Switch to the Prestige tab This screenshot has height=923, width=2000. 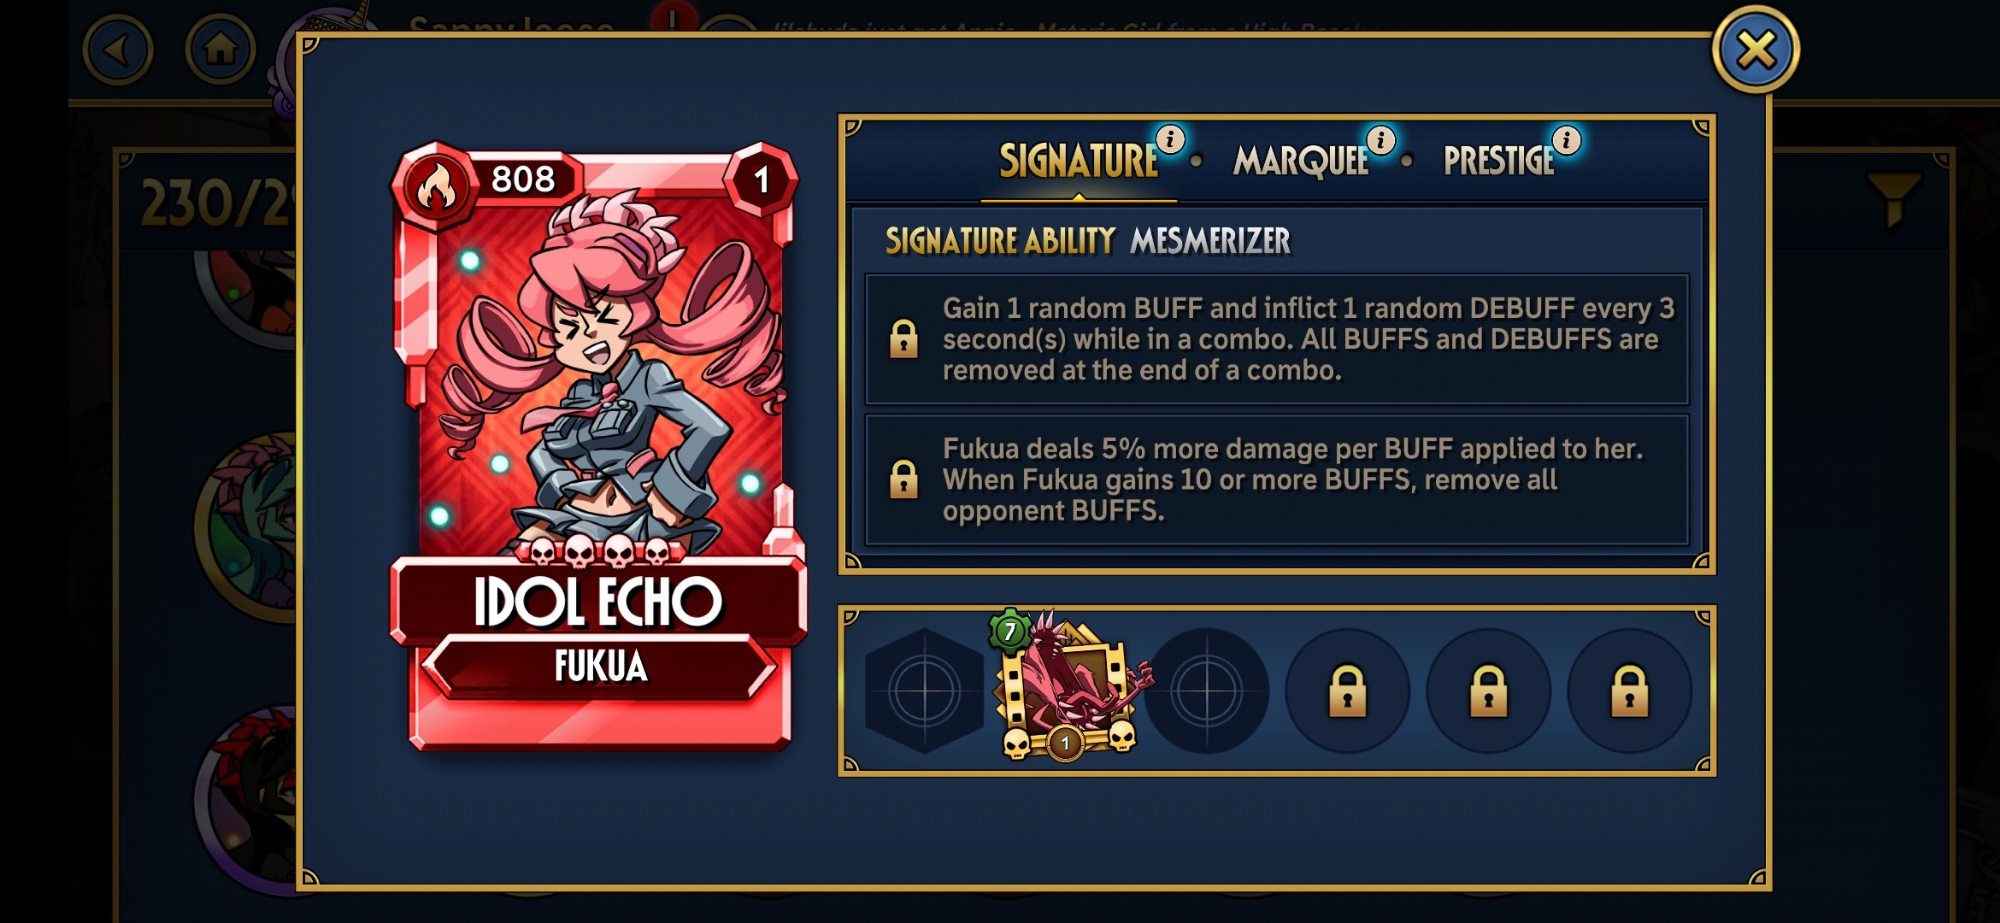click(x=1498, y=161)
